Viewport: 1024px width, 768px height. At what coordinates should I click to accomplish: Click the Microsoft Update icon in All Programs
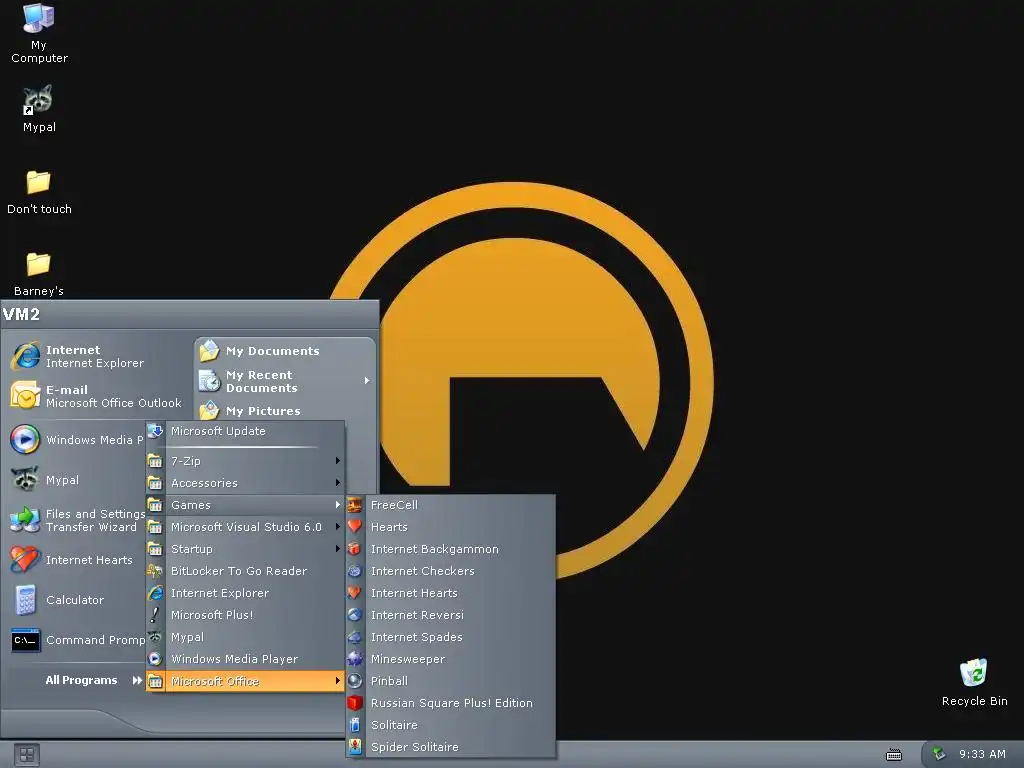click(x=155, y=431)
